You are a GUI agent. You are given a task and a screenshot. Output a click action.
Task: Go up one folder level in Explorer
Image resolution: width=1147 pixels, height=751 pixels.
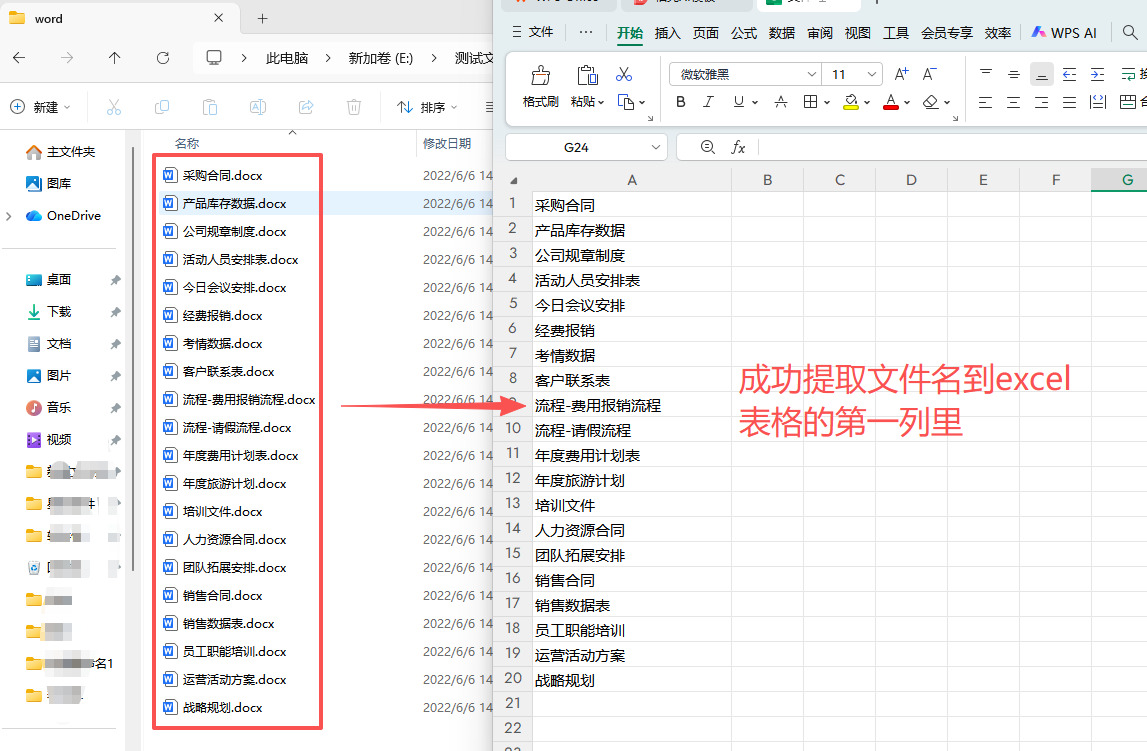tap(115, 58)
